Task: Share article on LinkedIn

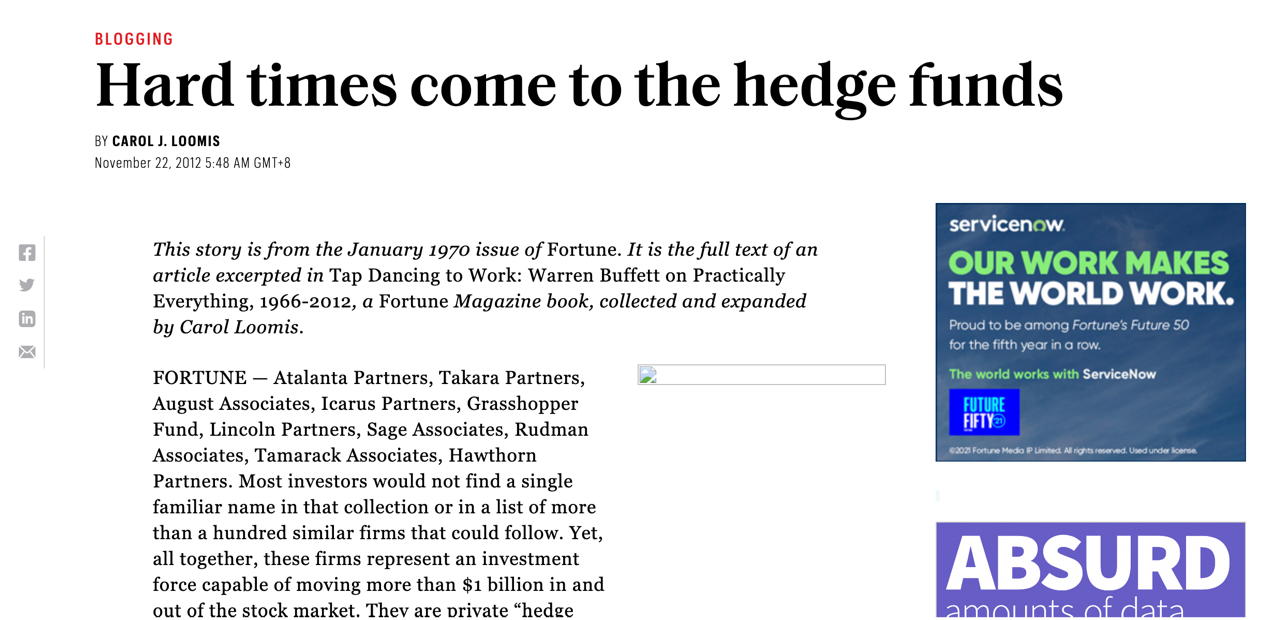Action: click(x=27, y=319)
